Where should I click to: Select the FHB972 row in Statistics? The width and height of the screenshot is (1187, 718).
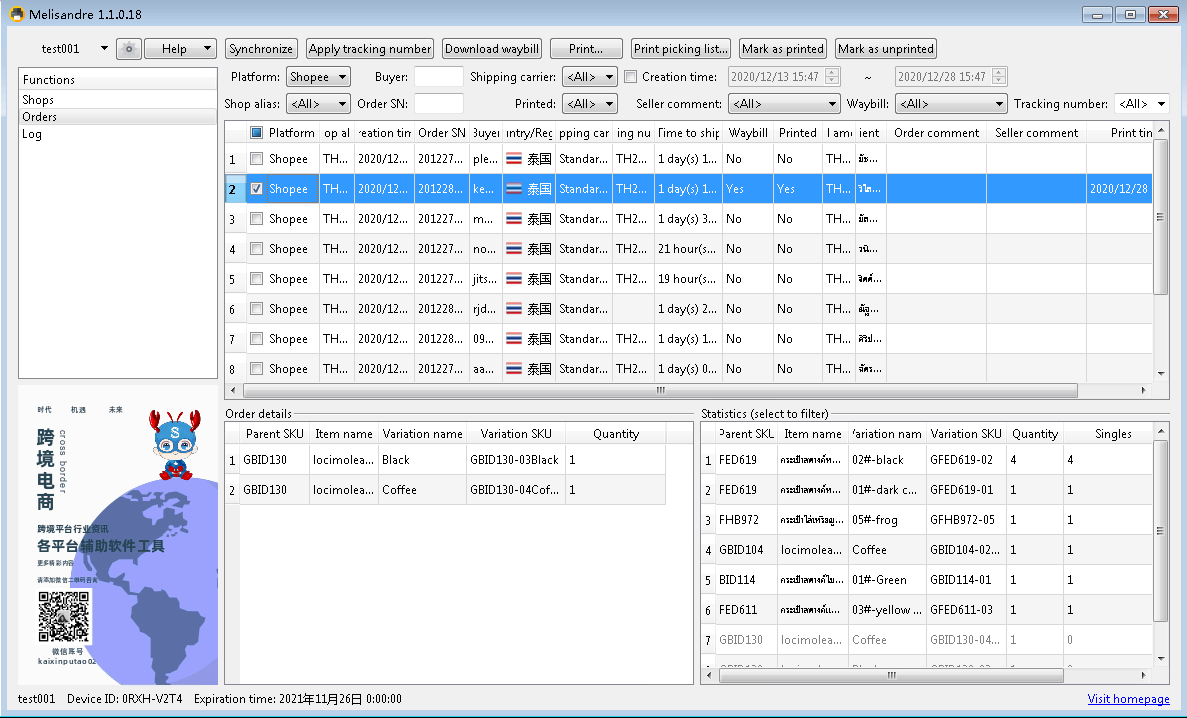pos(927,520)
